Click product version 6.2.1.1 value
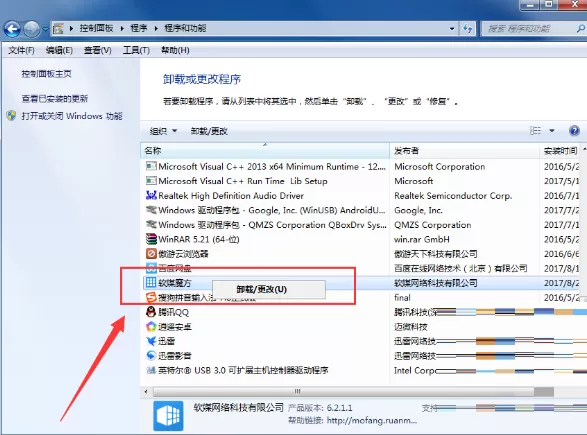This screenshot has height=435, width=587. [x=339, y=408]
